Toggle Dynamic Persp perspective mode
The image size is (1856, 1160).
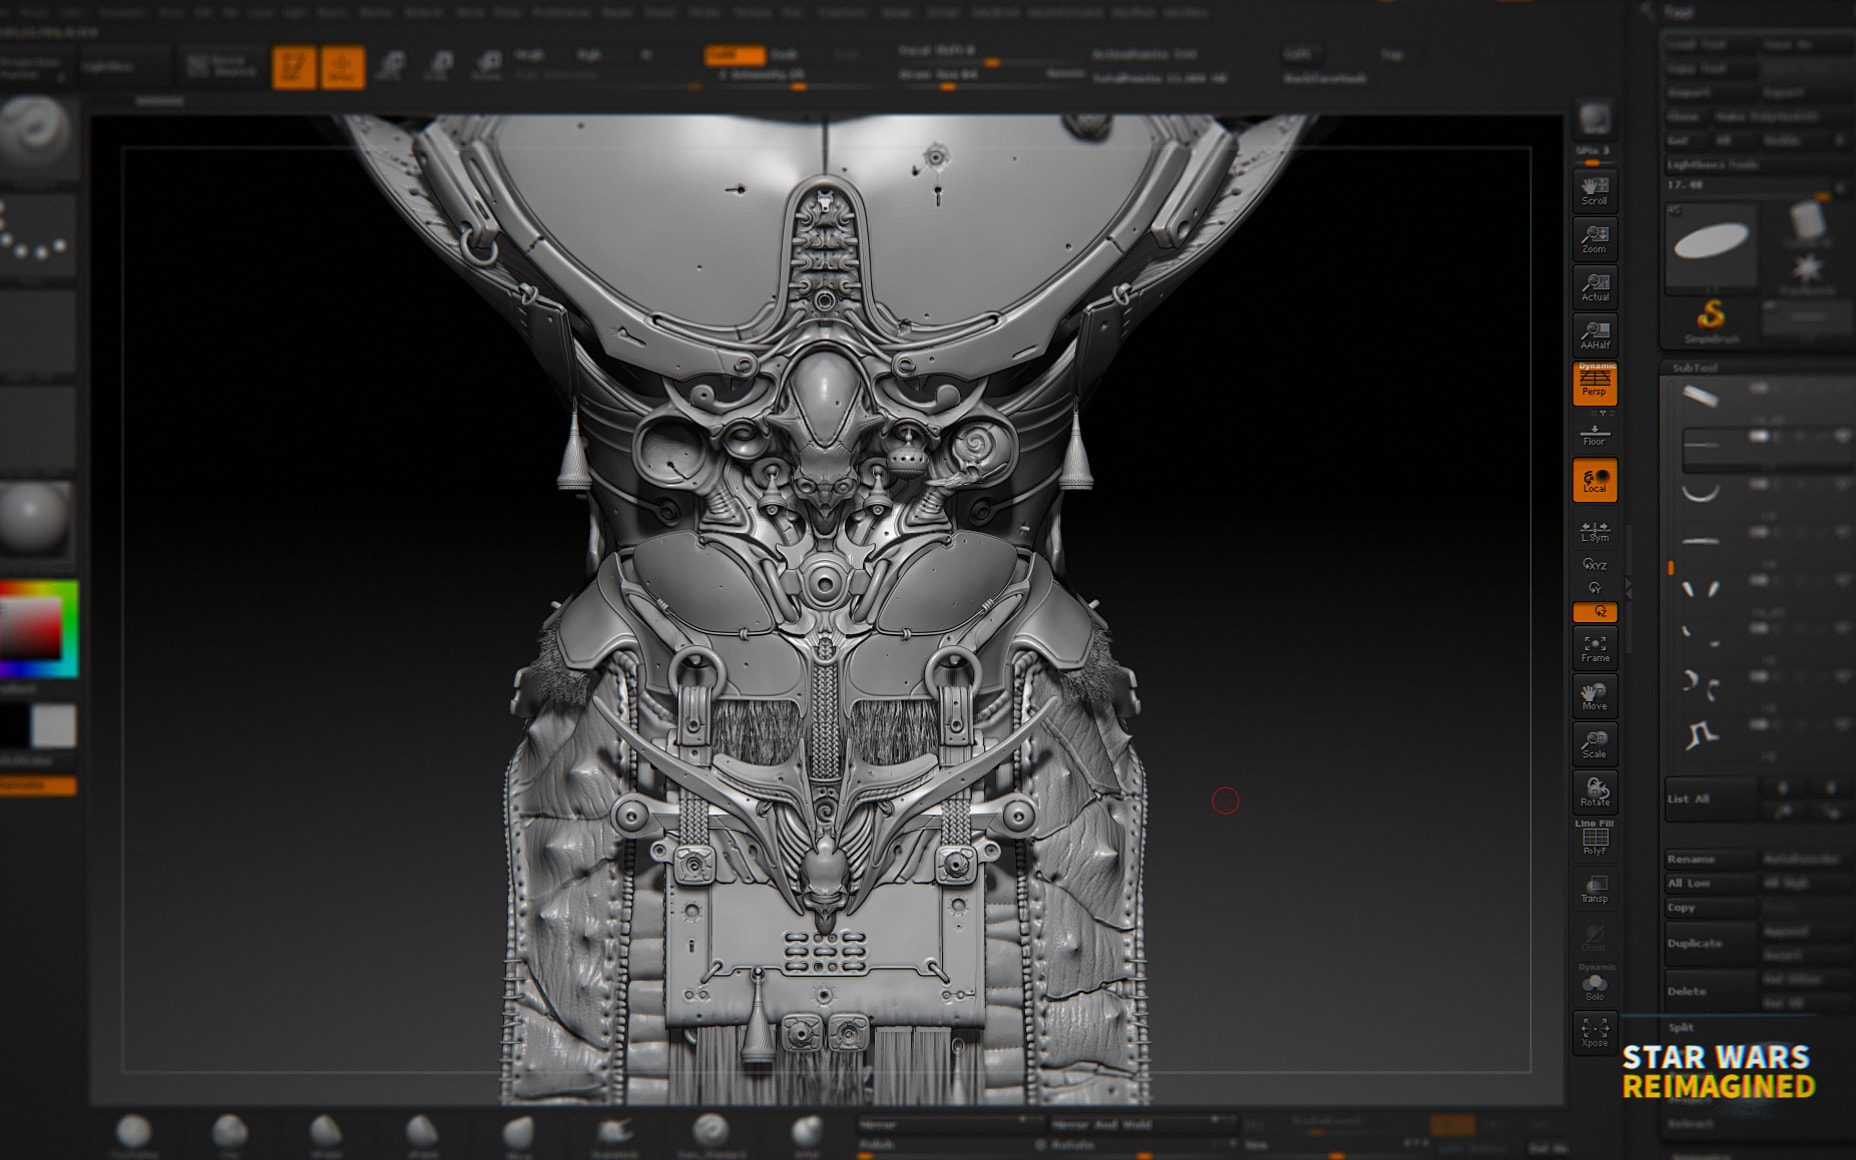[x=1594, y=383]
